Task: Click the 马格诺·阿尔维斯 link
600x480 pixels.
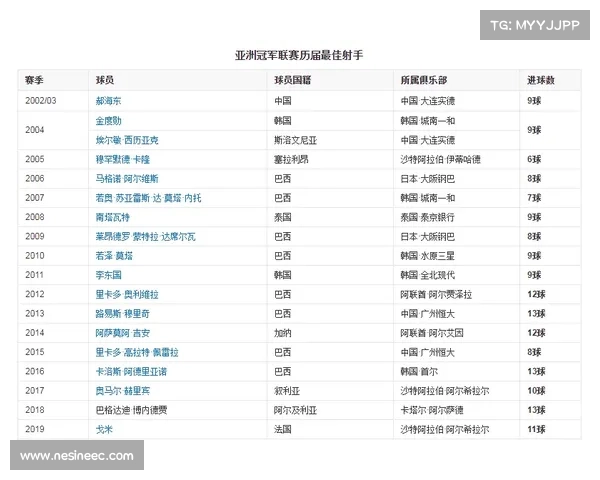Action: [127, 179]
